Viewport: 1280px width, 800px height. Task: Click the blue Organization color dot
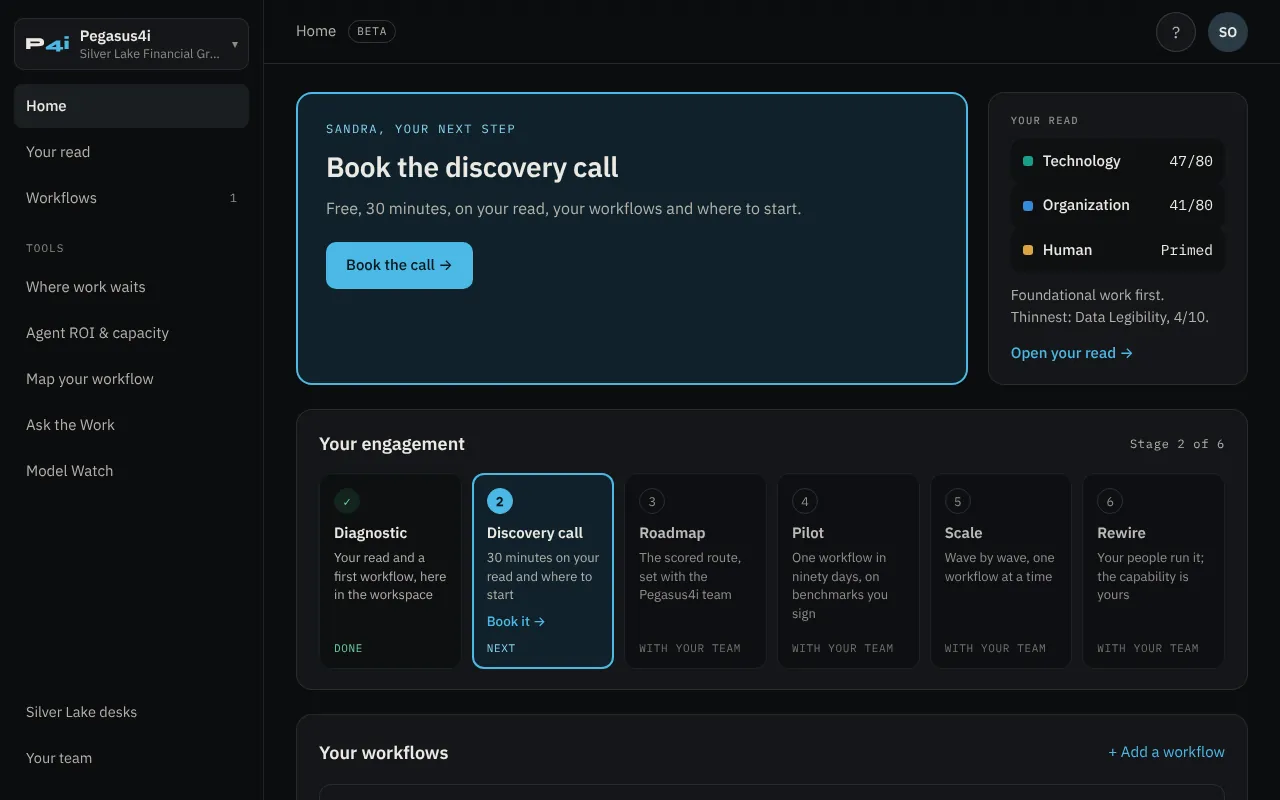[x=1028, y=206]
